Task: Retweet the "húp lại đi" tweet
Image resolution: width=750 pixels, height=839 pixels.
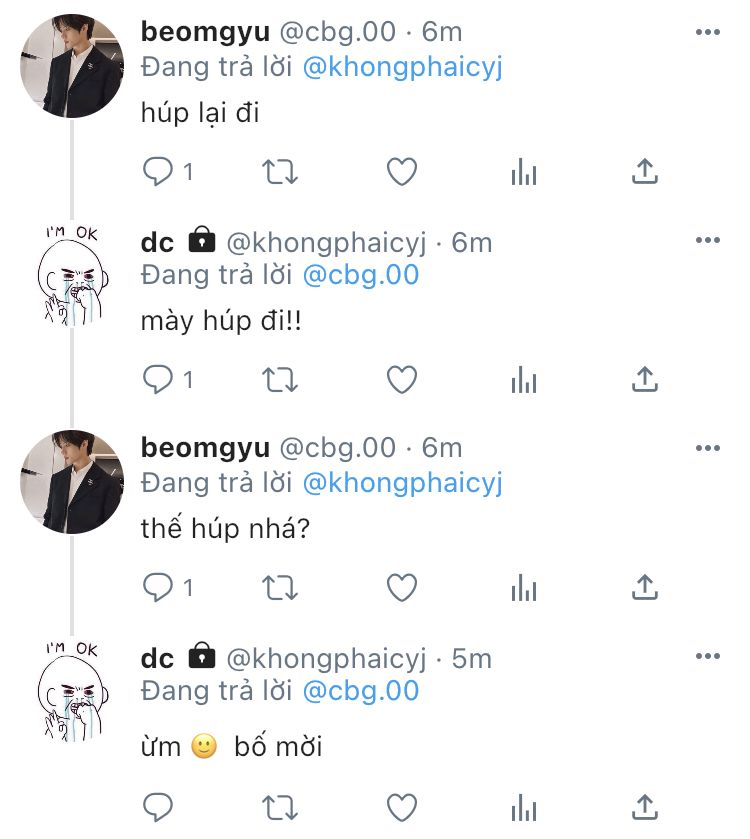Action: [279, 172]
